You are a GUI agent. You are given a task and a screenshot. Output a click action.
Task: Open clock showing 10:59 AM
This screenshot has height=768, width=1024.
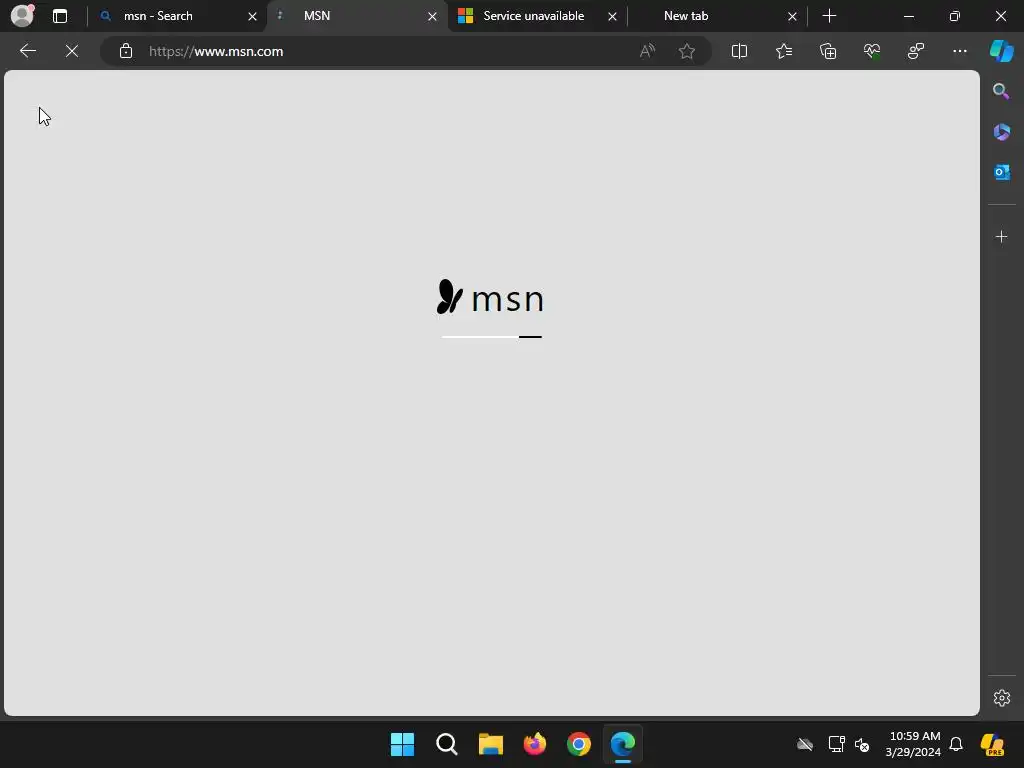pyautogui.click(x=913, y=744)
